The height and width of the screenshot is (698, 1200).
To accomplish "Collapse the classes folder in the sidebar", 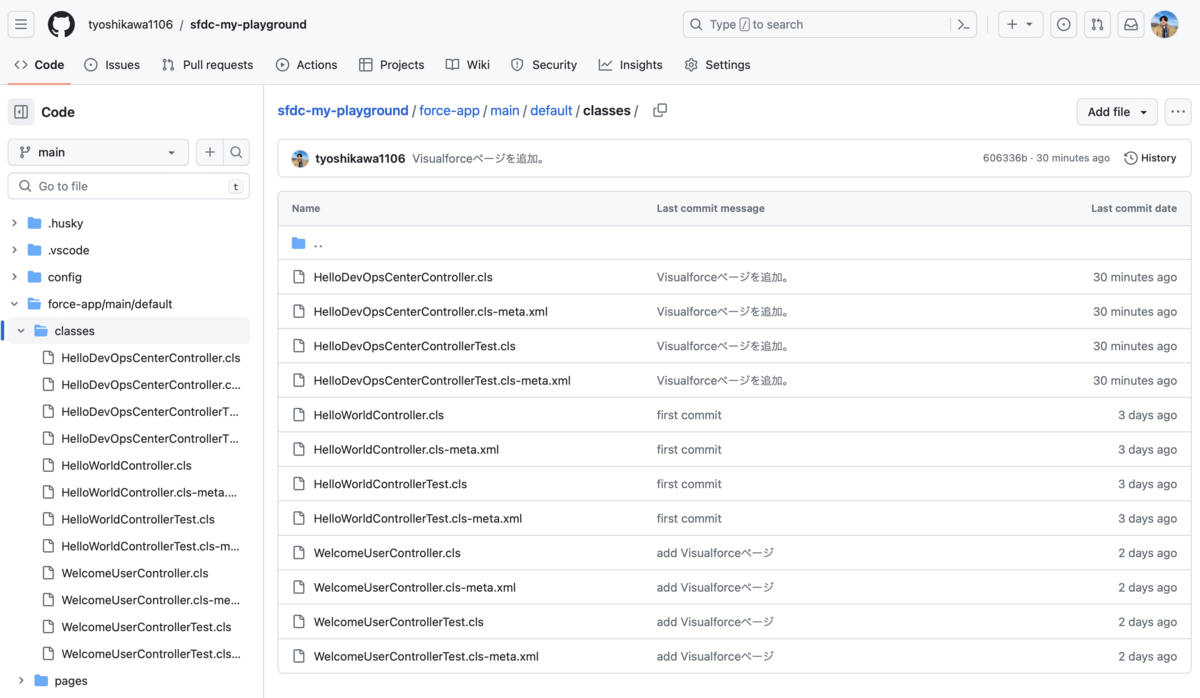I will coord(20,330).
